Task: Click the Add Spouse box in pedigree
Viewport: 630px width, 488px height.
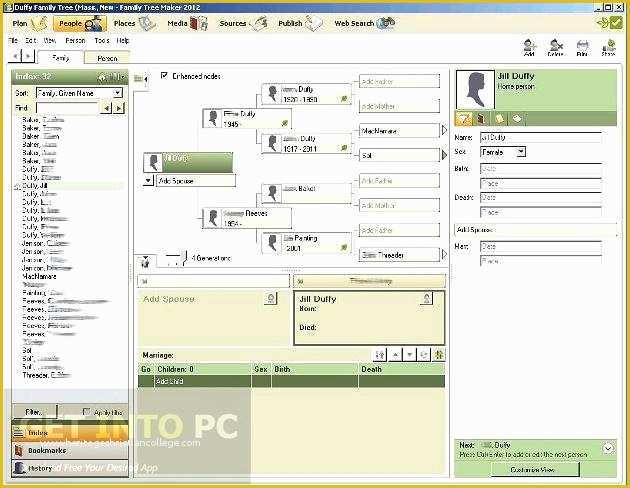Action: pyautogui.click(x=195, y=181)
